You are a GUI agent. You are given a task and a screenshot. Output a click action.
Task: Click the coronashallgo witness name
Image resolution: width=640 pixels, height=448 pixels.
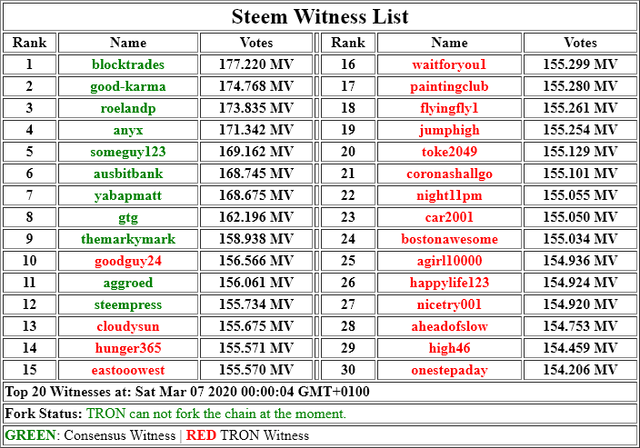[449, 173]
